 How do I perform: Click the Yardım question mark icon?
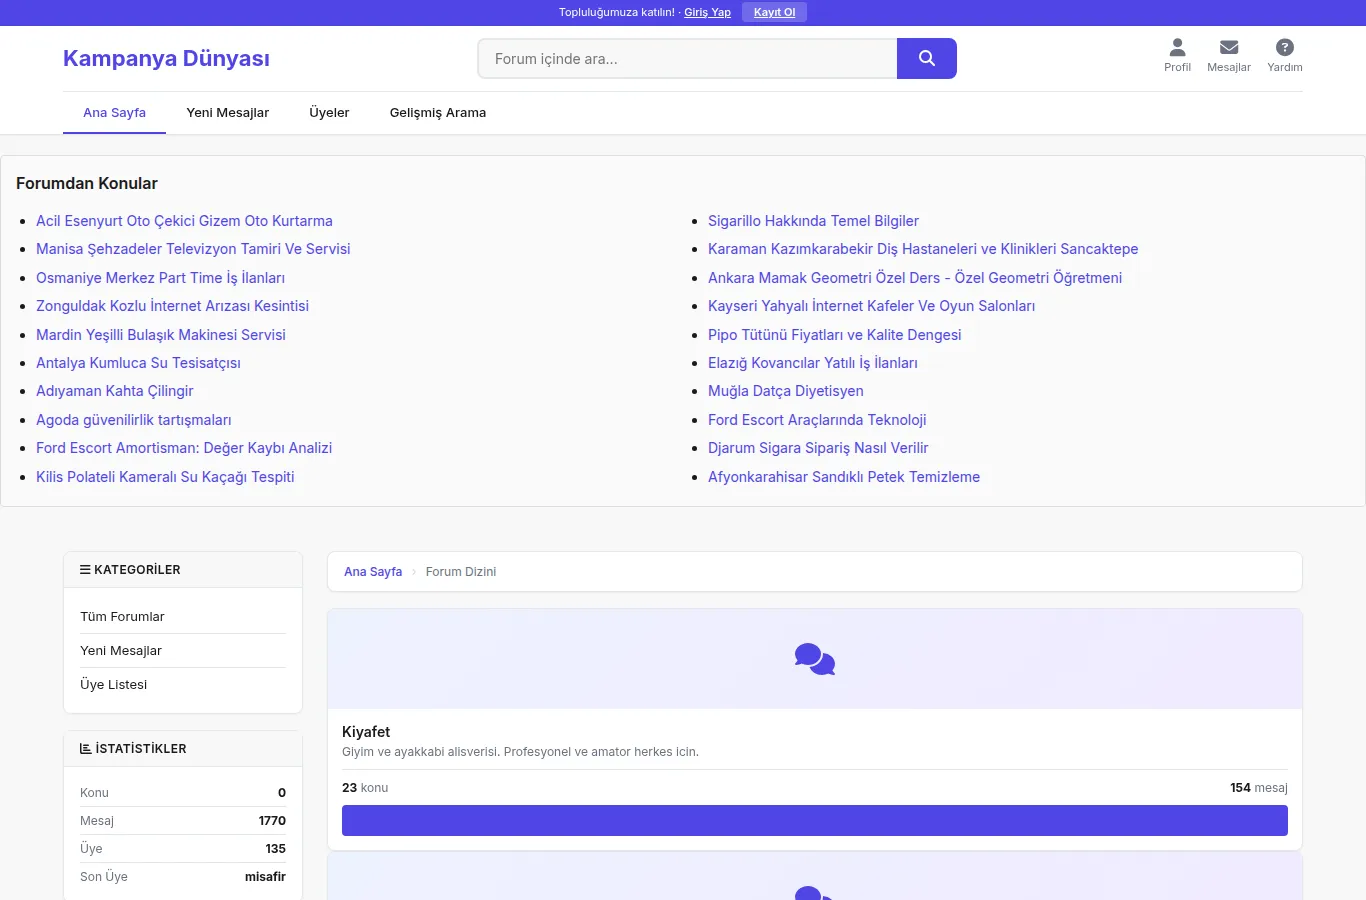click(1285, 47)
